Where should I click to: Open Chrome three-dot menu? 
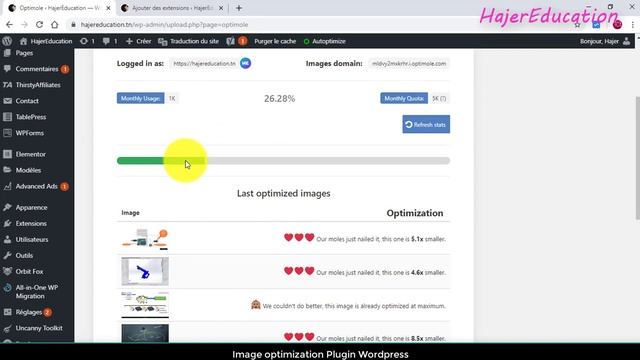(632, 25)
